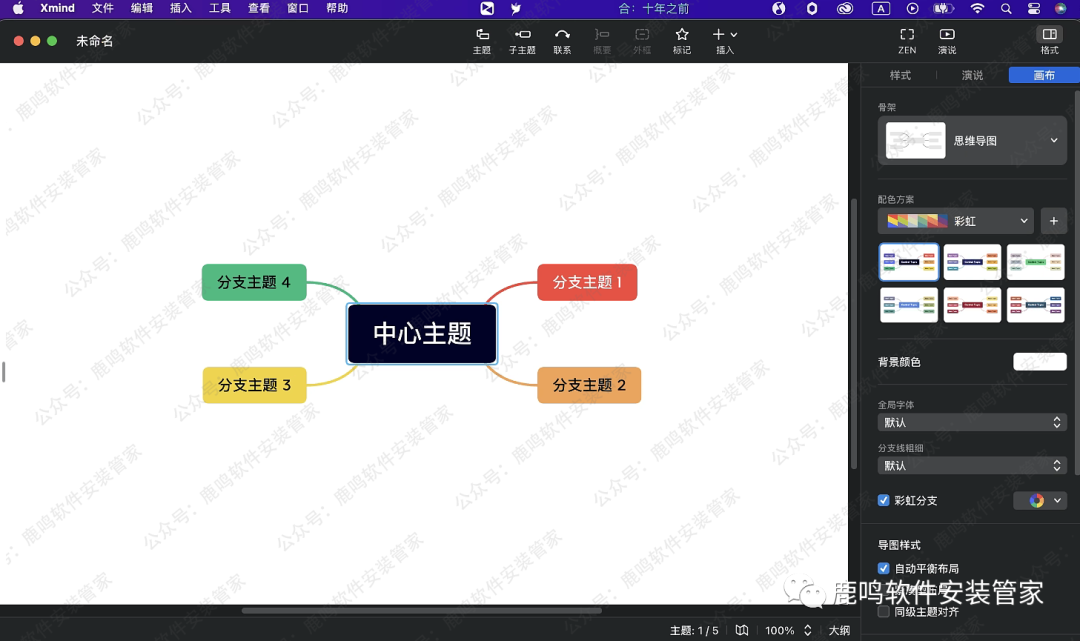This screenshot has height=641, width=1080.
Task: Open the 格式 (Format) panel icon
Action: (1049, 40)
